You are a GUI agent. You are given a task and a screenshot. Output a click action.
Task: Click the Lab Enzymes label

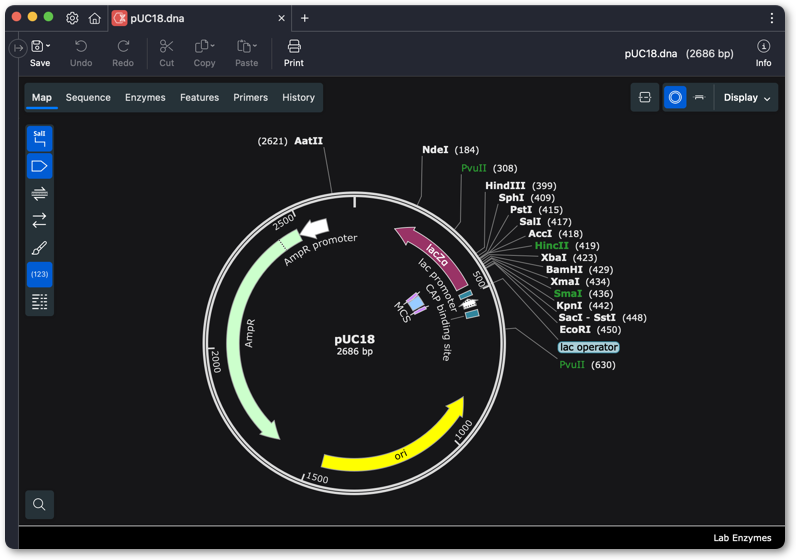[742, 538]
